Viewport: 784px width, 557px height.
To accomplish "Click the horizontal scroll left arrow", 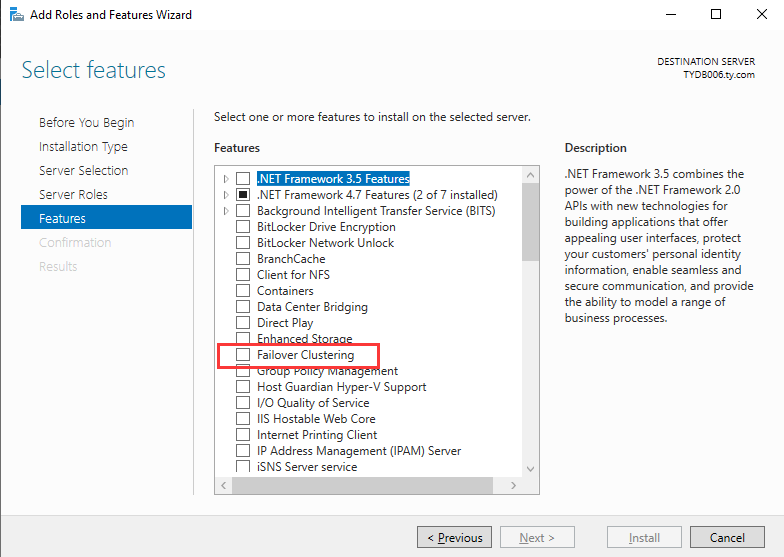I will tap(224, 485).
